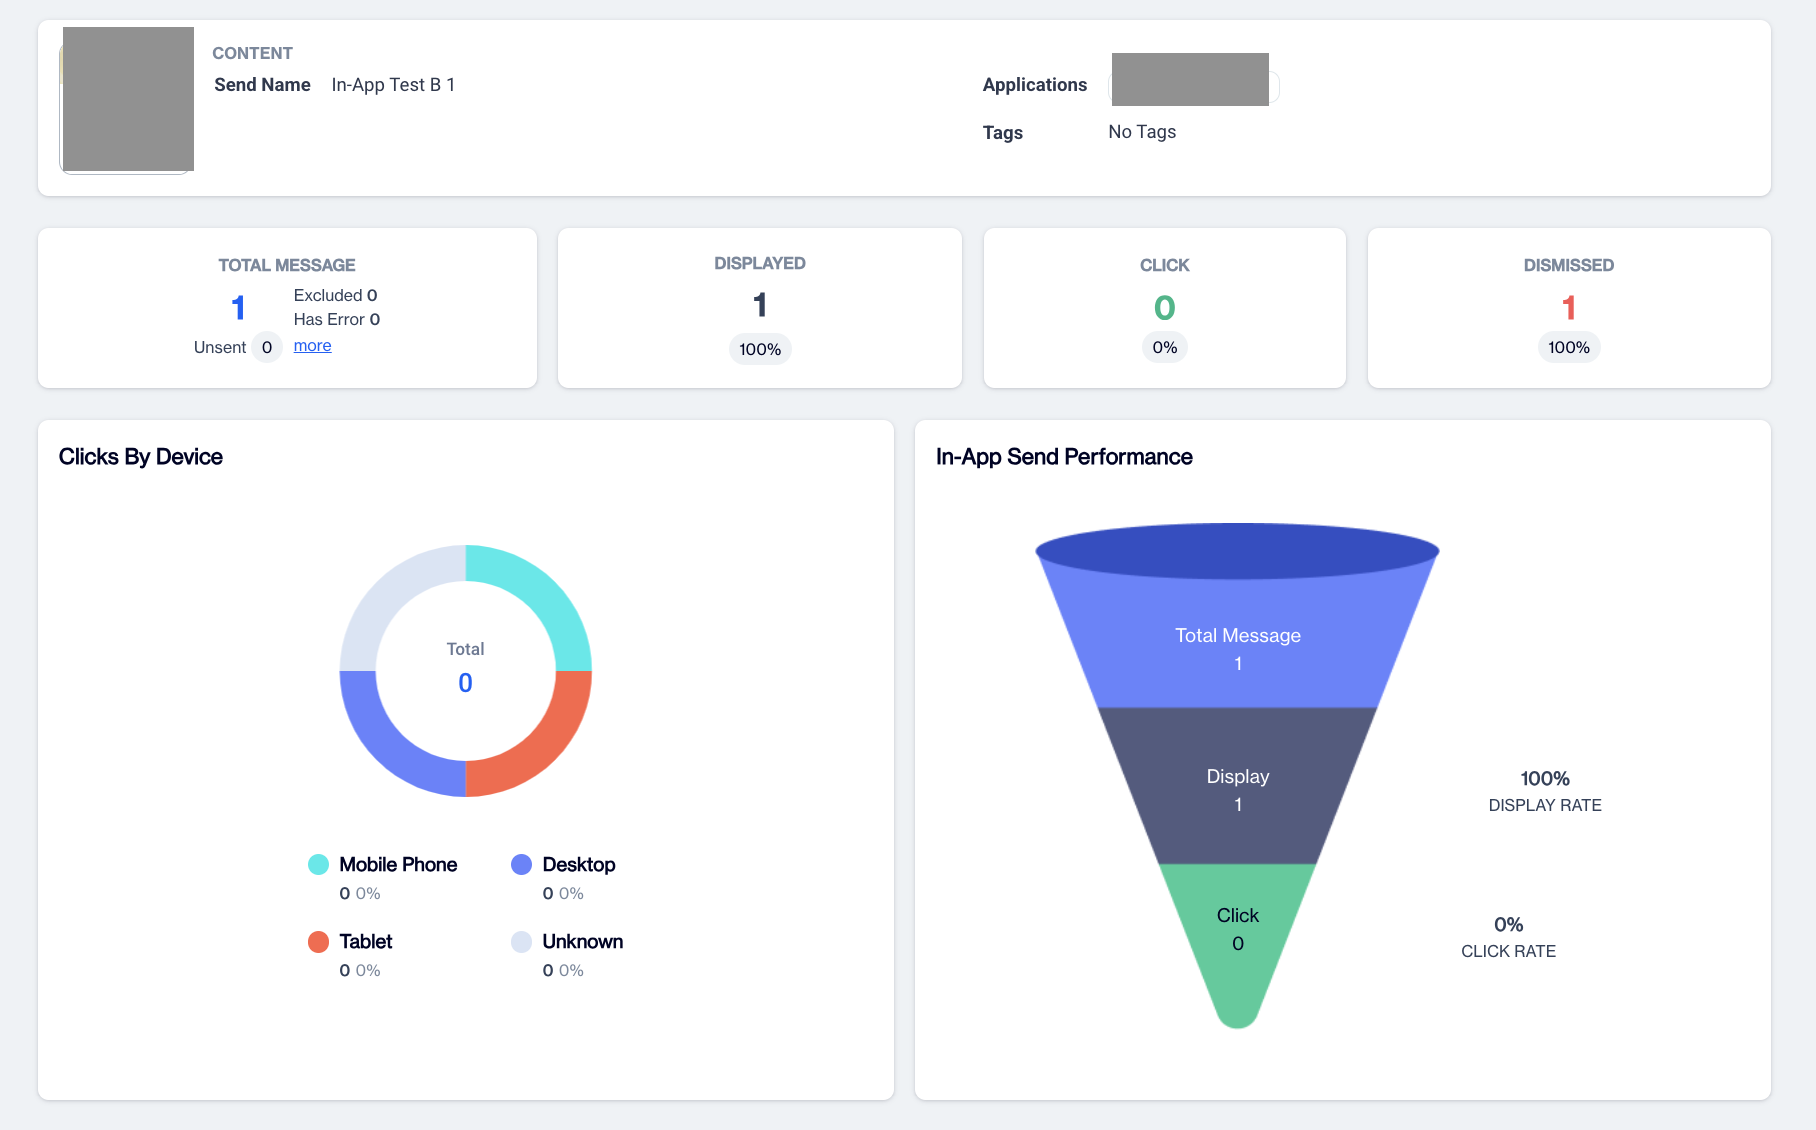Click the donut chart Total center value
The width and height of the screenshot is (1816, 1130).
465,683
